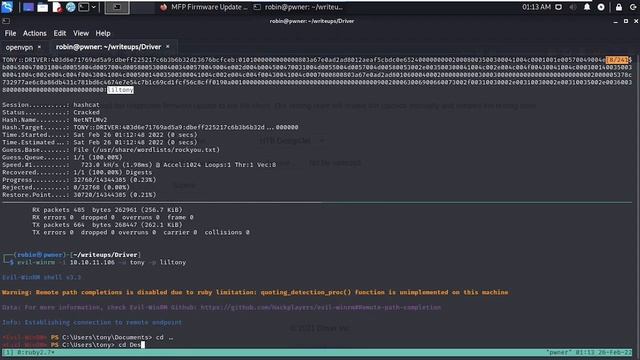640x360 pixels.
Task: Switch to robin@pwner terminal taskbar entry
Action: 298,7
